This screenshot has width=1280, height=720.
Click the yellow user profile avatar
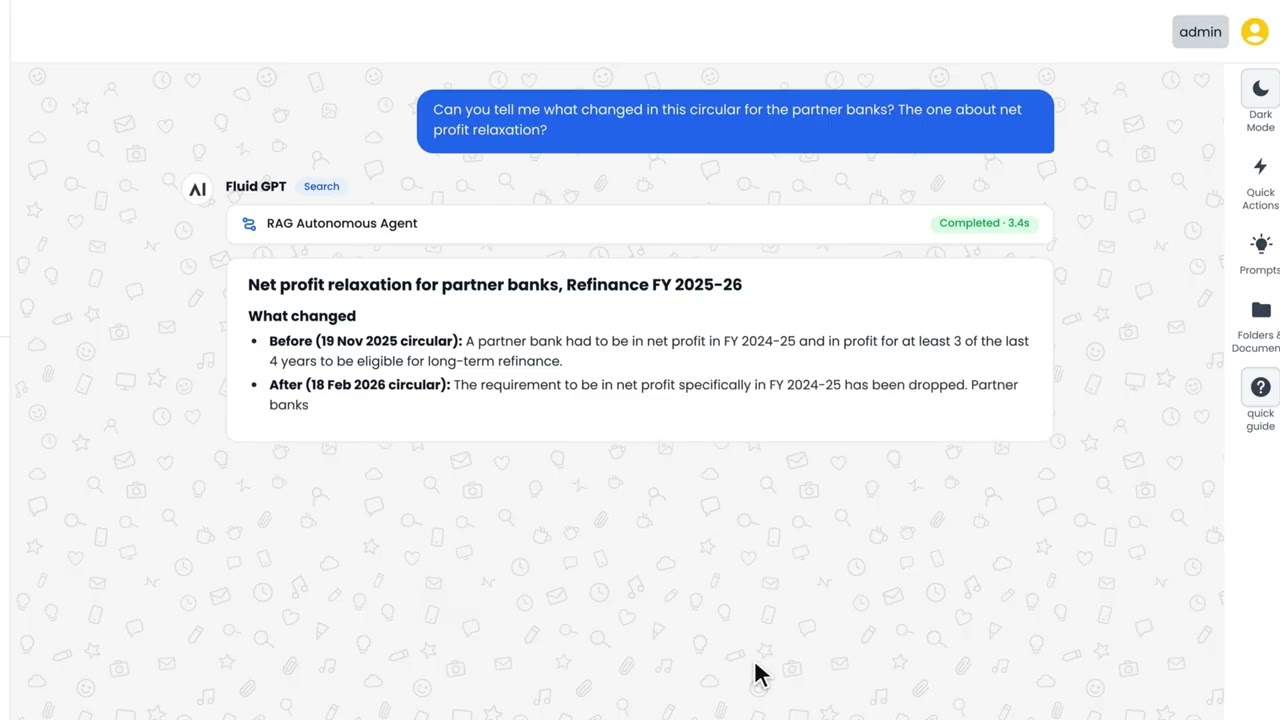click(x=1254, y=32)
